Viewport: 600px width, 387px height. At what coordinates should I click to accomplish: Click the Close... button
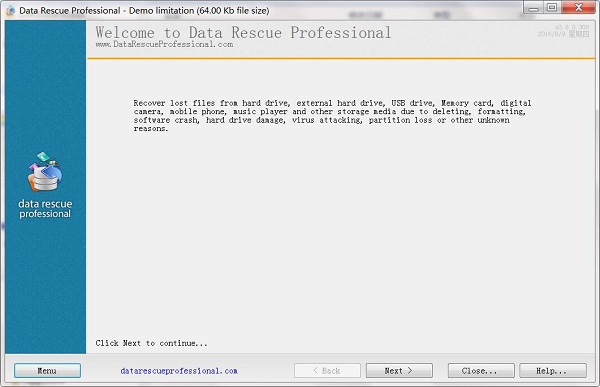(481, 371)
